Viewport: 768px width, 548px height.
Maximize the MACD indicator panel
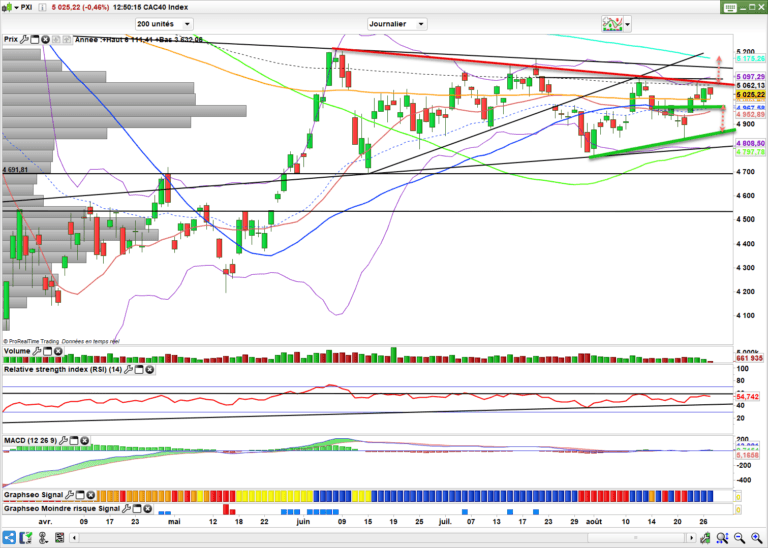[x=73, y=440]
